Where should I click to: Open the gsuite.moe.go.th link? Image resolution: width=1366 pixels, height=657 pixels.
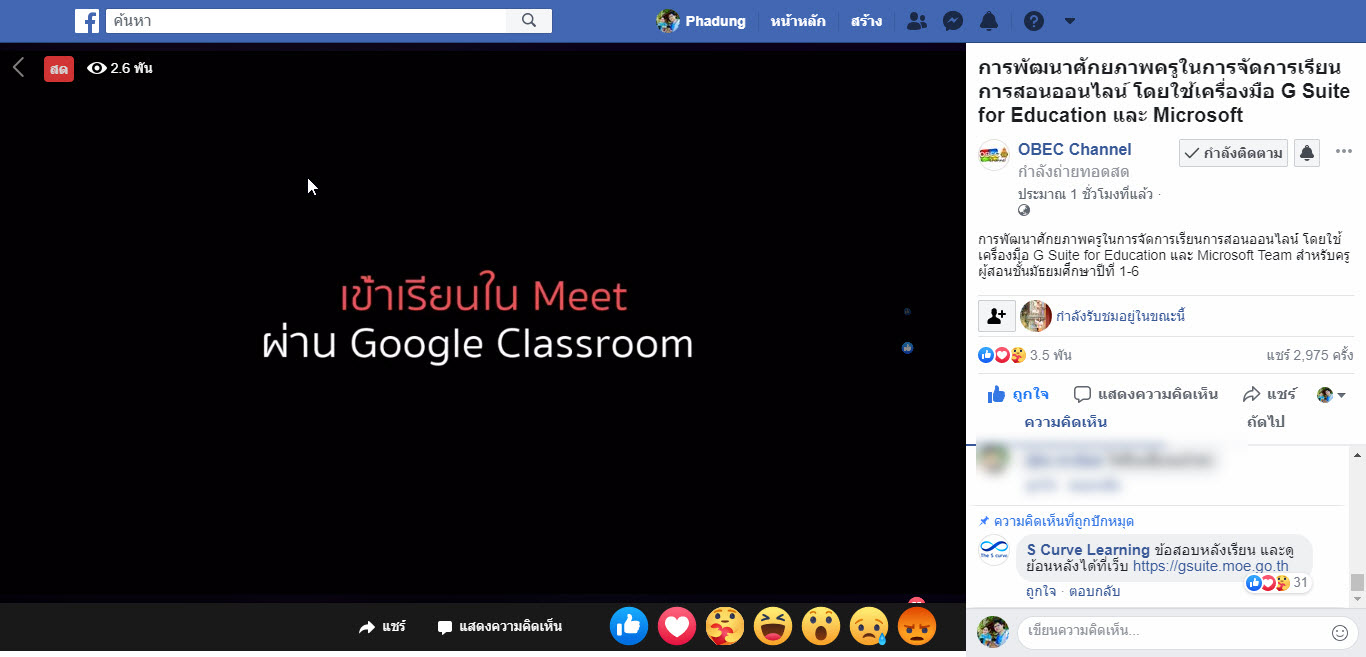(x=1211, y=566)
